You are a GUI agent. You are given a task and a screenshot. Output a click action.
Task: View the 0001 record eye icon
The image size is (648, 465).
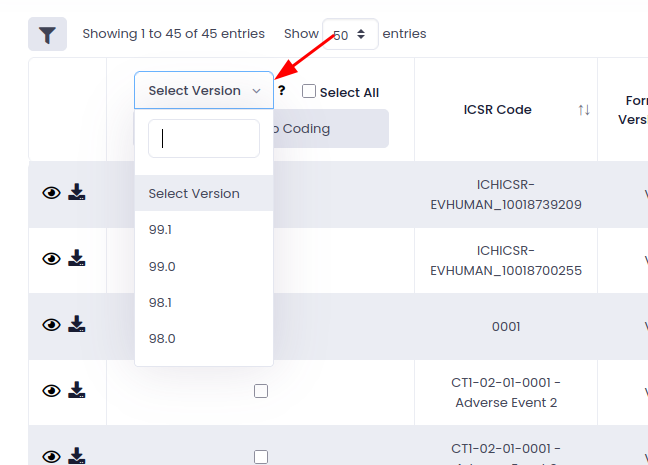[x=51, y=325]
